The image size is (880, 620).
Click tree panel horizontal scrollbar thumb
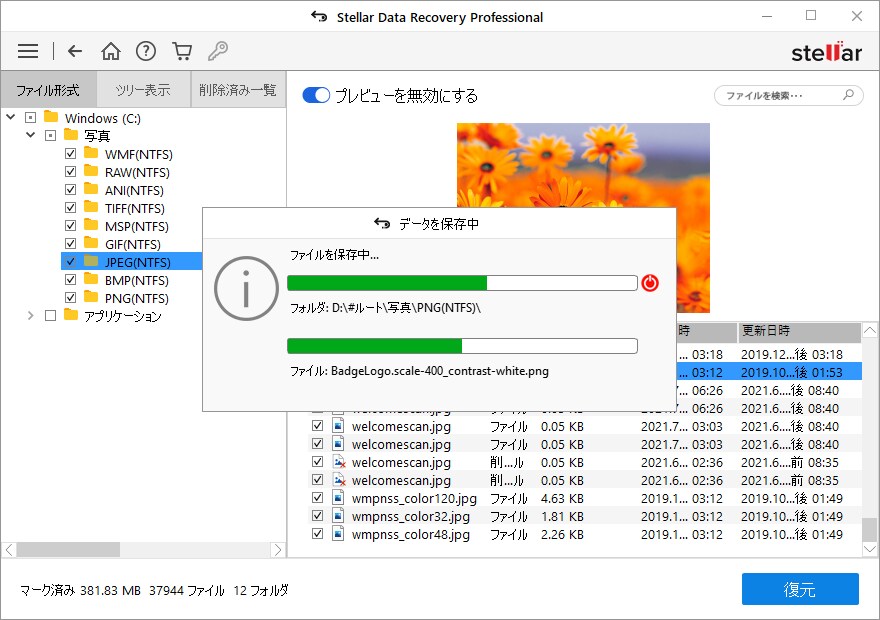click(x=68, y=550)
